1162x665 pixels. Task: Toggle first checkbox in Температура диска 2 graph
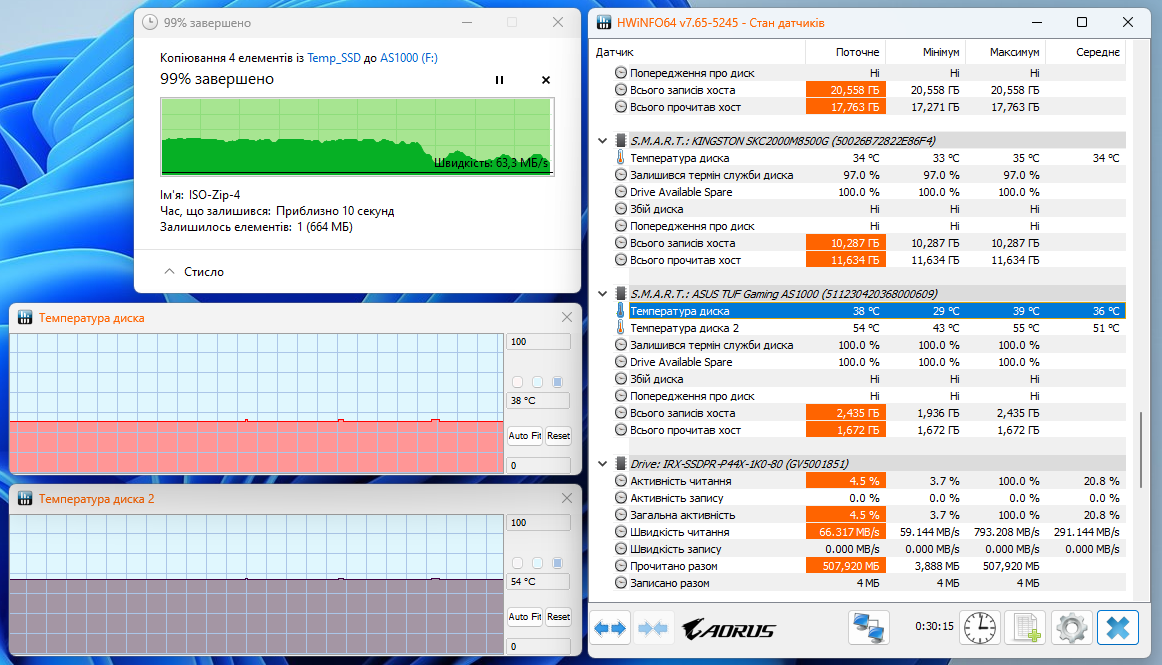point(517,563)
